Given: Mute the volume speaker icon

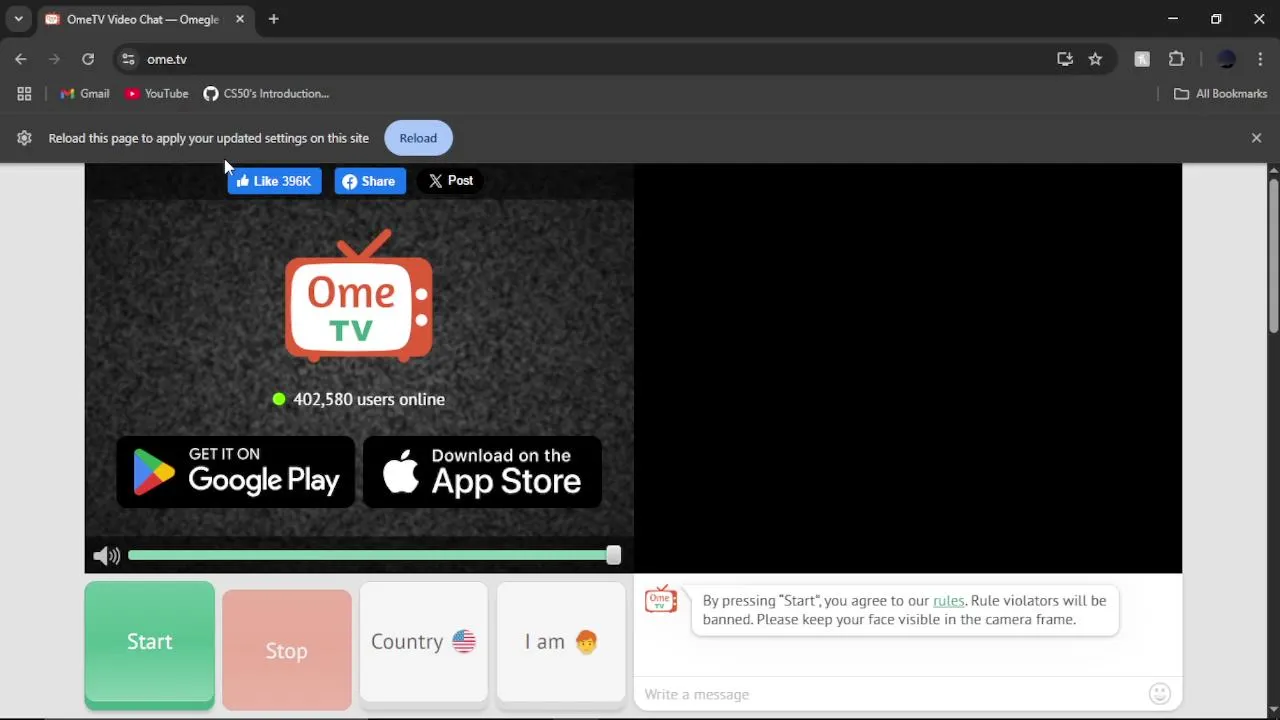Looking at the screenshot, I should pyautogui.click(x=106, y=556).
